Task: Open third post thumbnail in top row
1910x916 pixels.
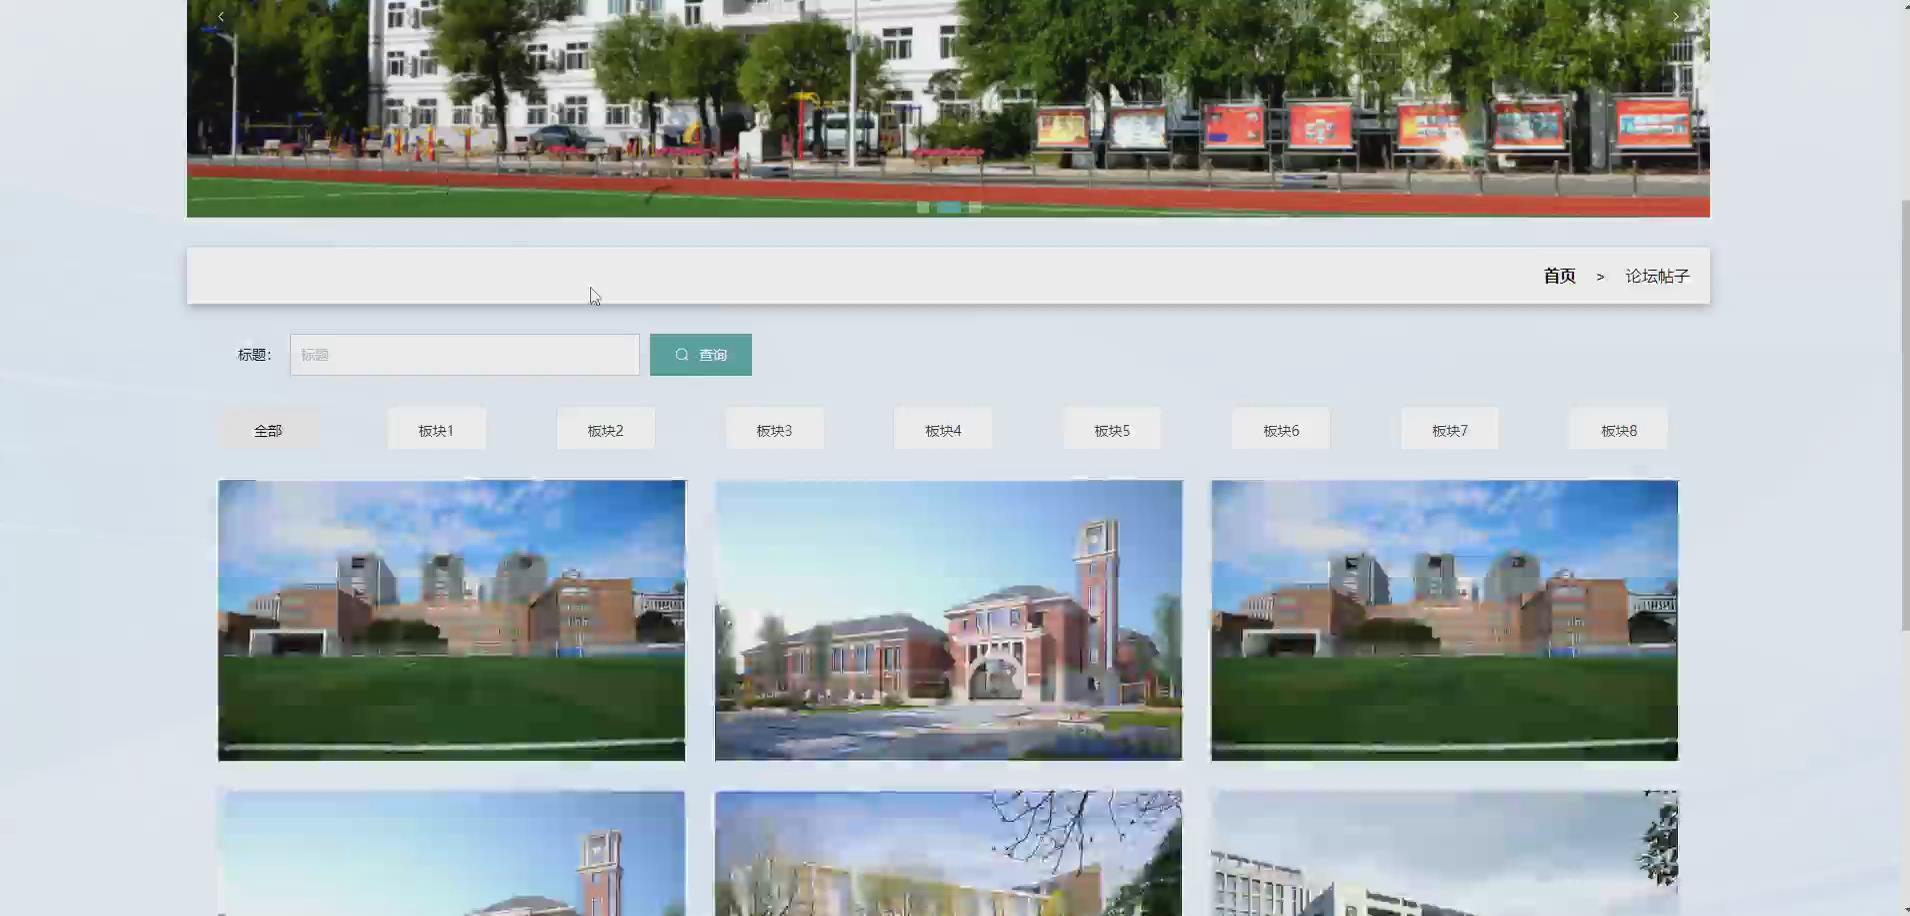Action: 1444,620
